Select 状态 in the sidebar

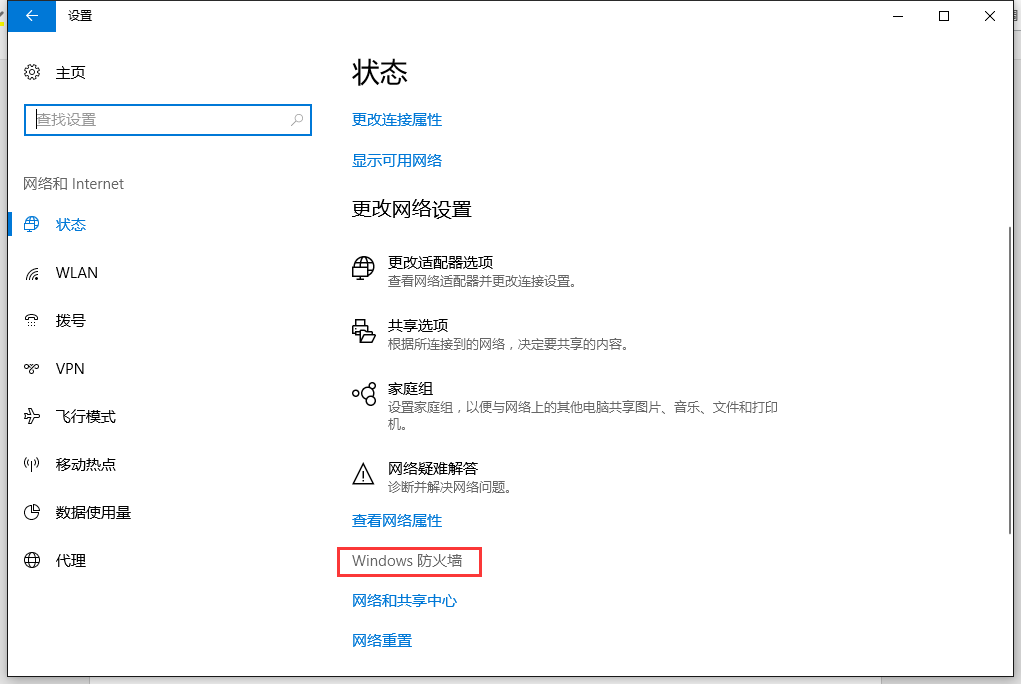tap(70, 225)
